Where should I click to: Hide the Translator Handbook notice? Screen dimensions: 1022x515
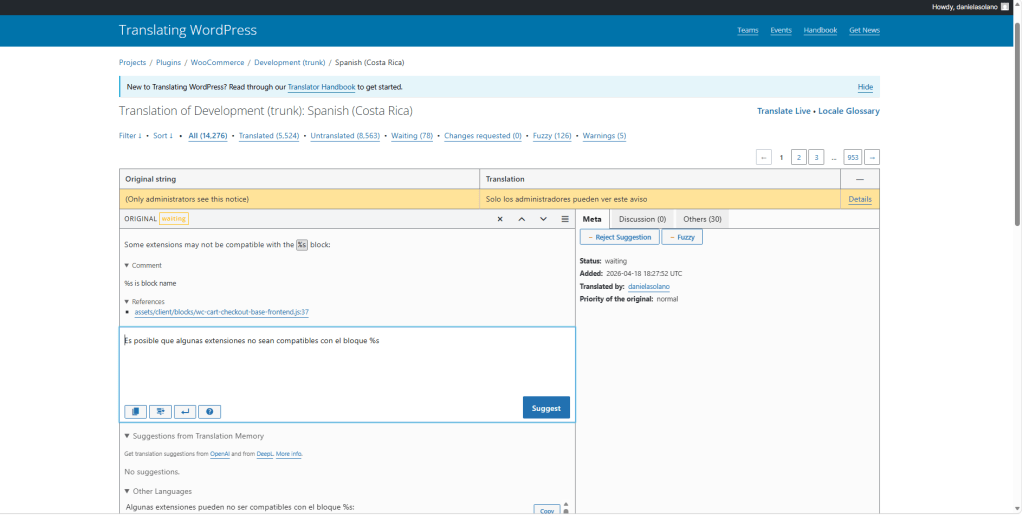[x=865, y=88]
